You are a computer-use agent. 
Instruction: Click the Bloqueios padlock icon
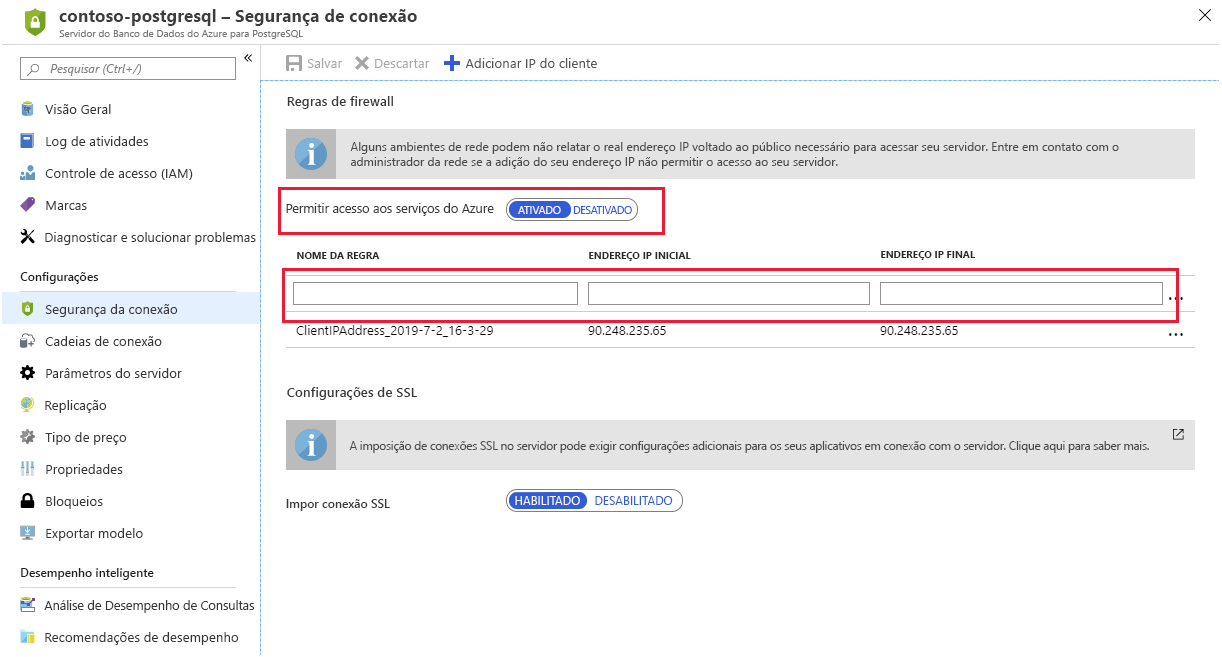coord(28,501)
